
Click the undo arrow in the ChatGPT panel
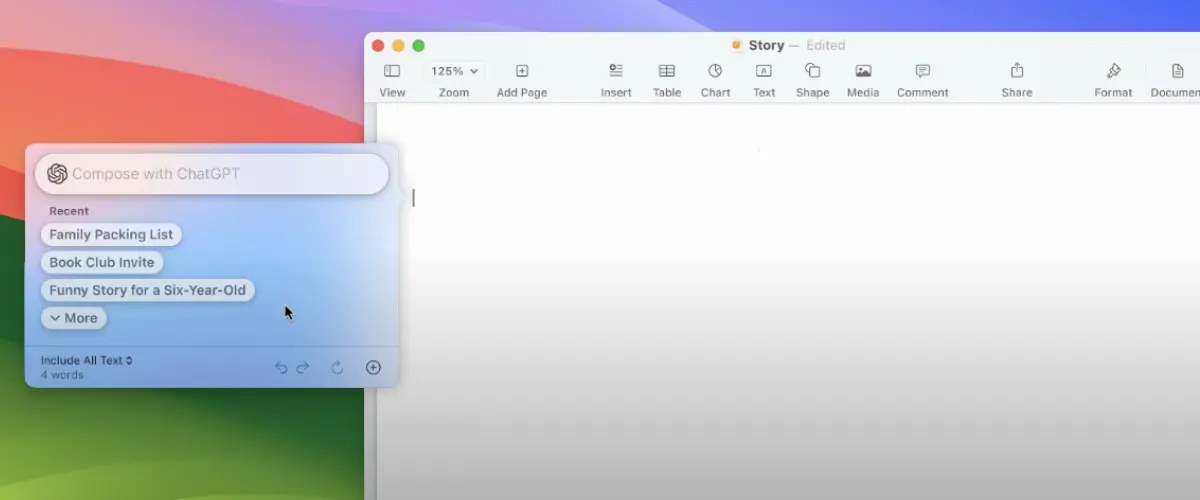coord(281,368)
